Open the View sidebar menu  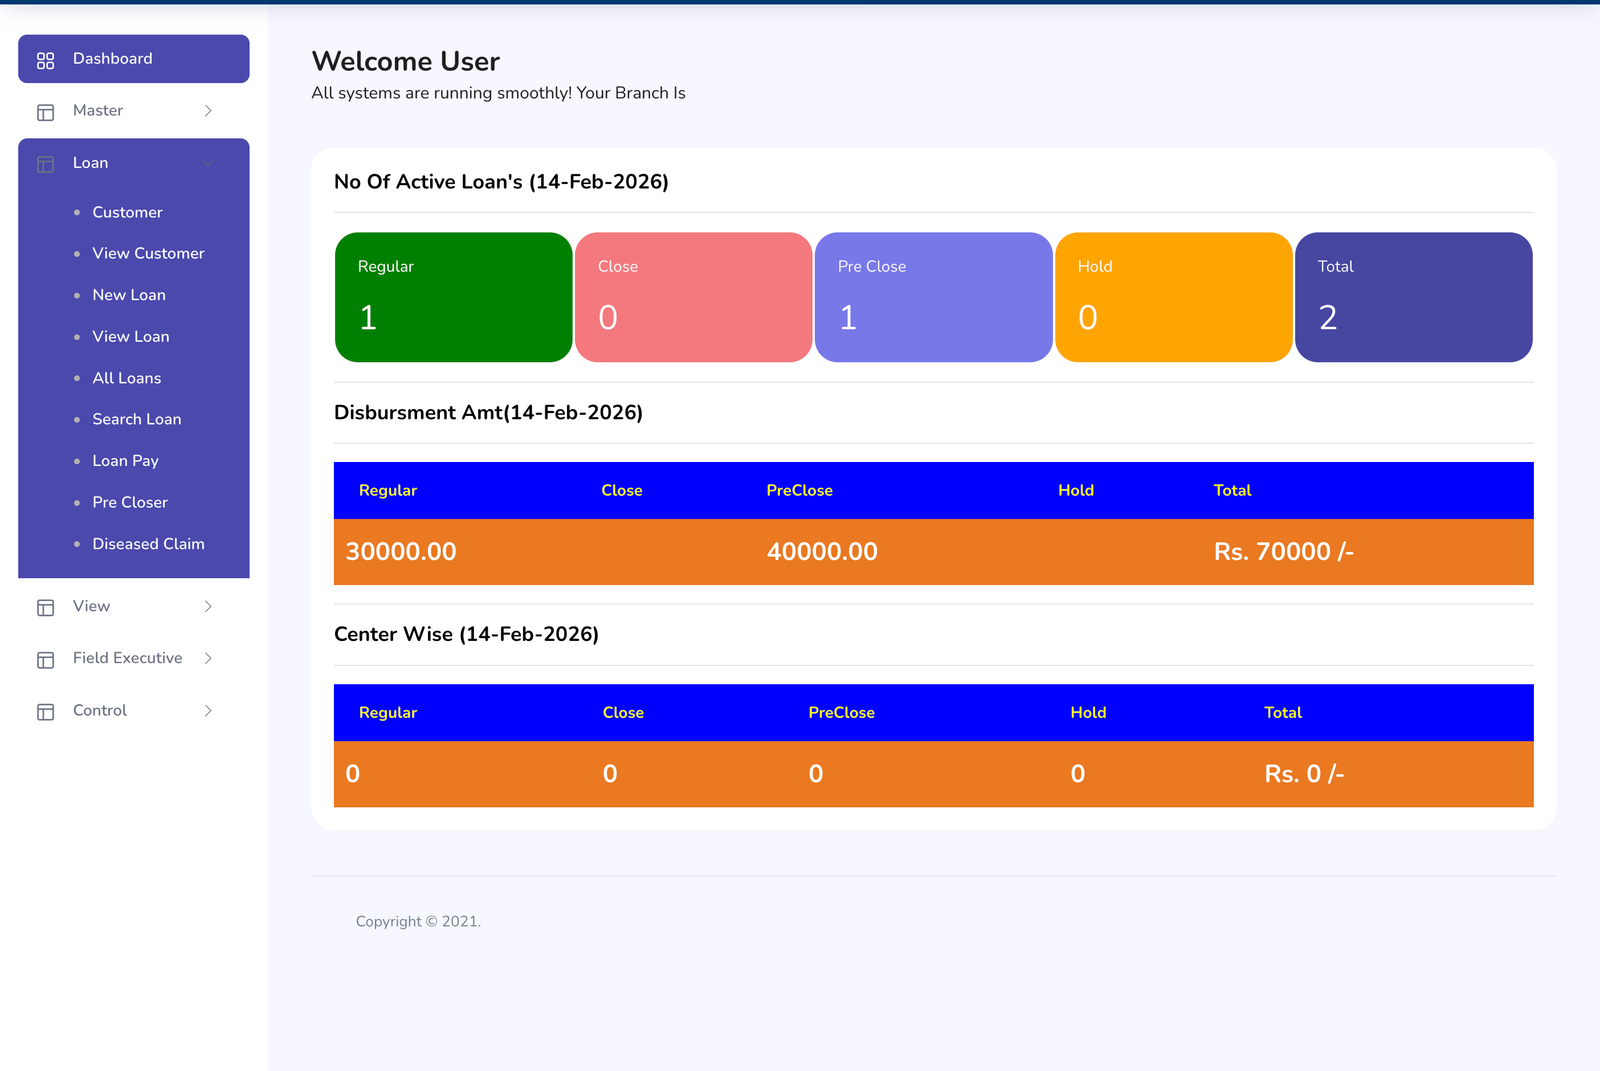tap(134, 607)
